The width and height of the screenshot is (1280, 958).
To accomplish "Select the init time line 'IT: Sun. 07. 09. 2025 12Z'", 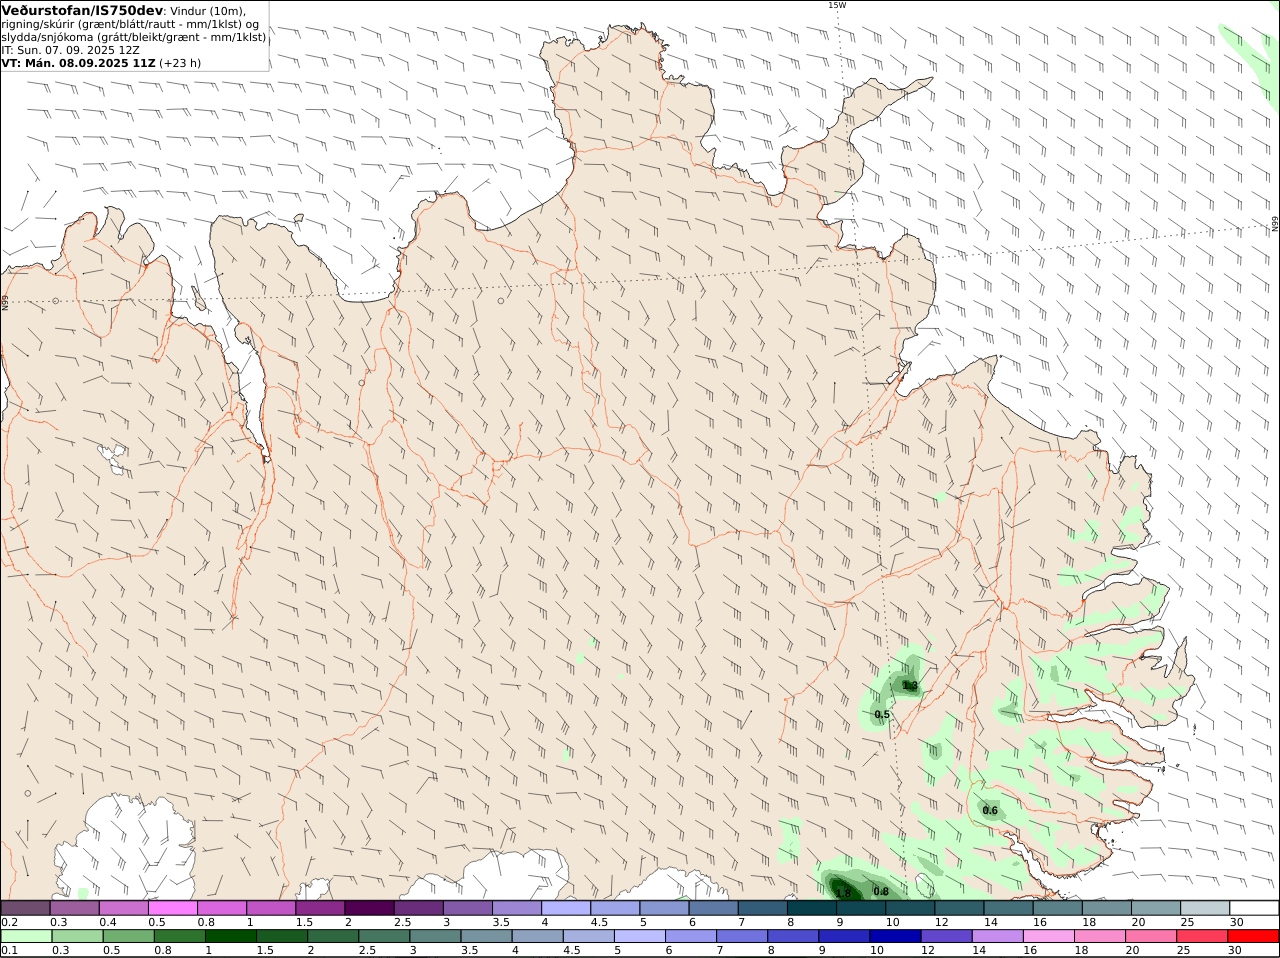I will coord(70,49).
